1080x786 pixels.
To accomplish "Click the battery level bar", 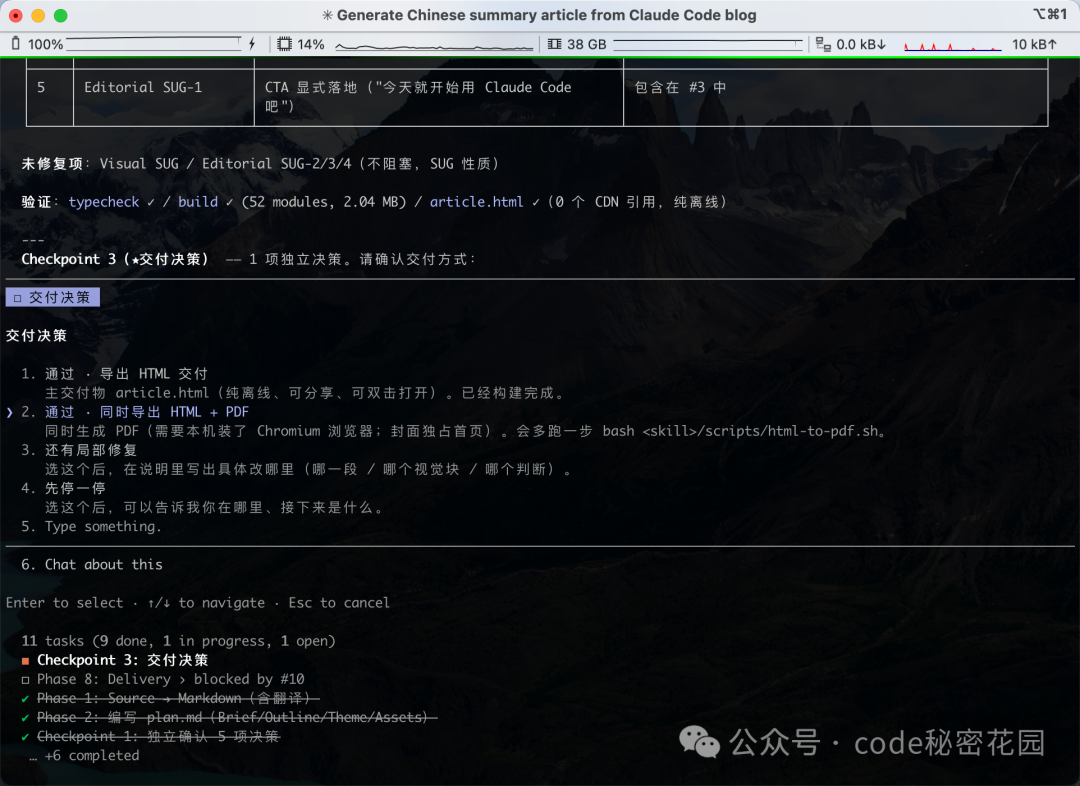I will 154,44.
